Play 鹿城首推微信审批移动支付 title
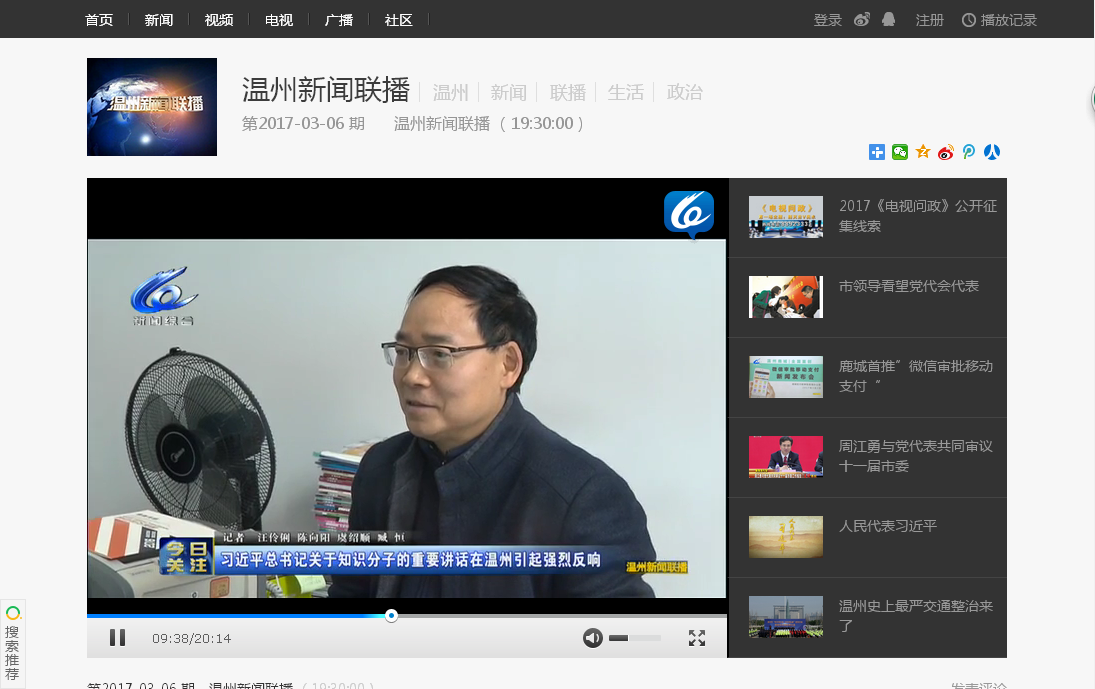This screenshot has height=689, width=1095. click(x=916, y=376)
